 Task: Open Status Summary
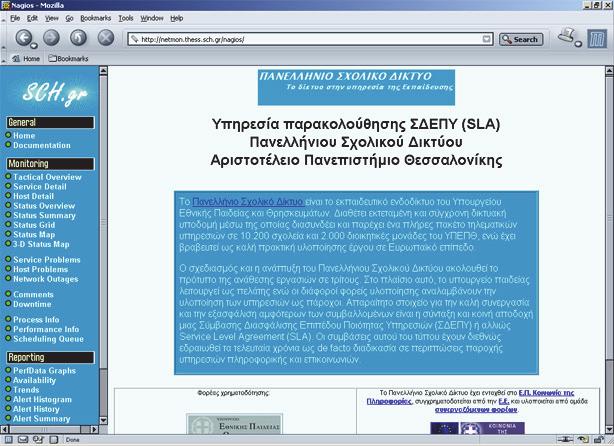(x=44, y=215)
